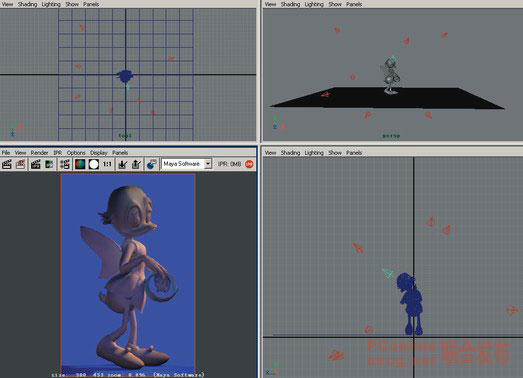The width and height of the screenshot is (523, 378).
Task: Click the 1:1 real size button
Action: [x=107, y=164]
